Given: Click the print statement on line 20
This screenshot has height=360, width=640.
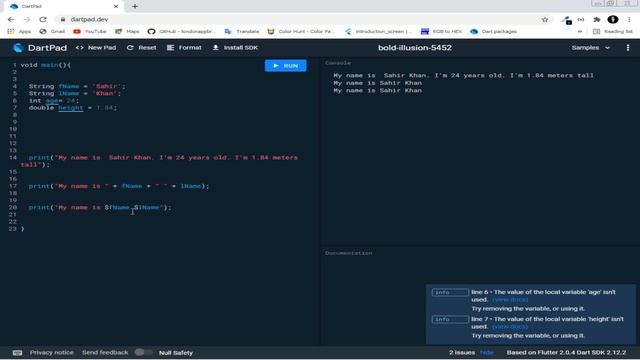Looking at the screenshot, I should (x=100, y=207).
